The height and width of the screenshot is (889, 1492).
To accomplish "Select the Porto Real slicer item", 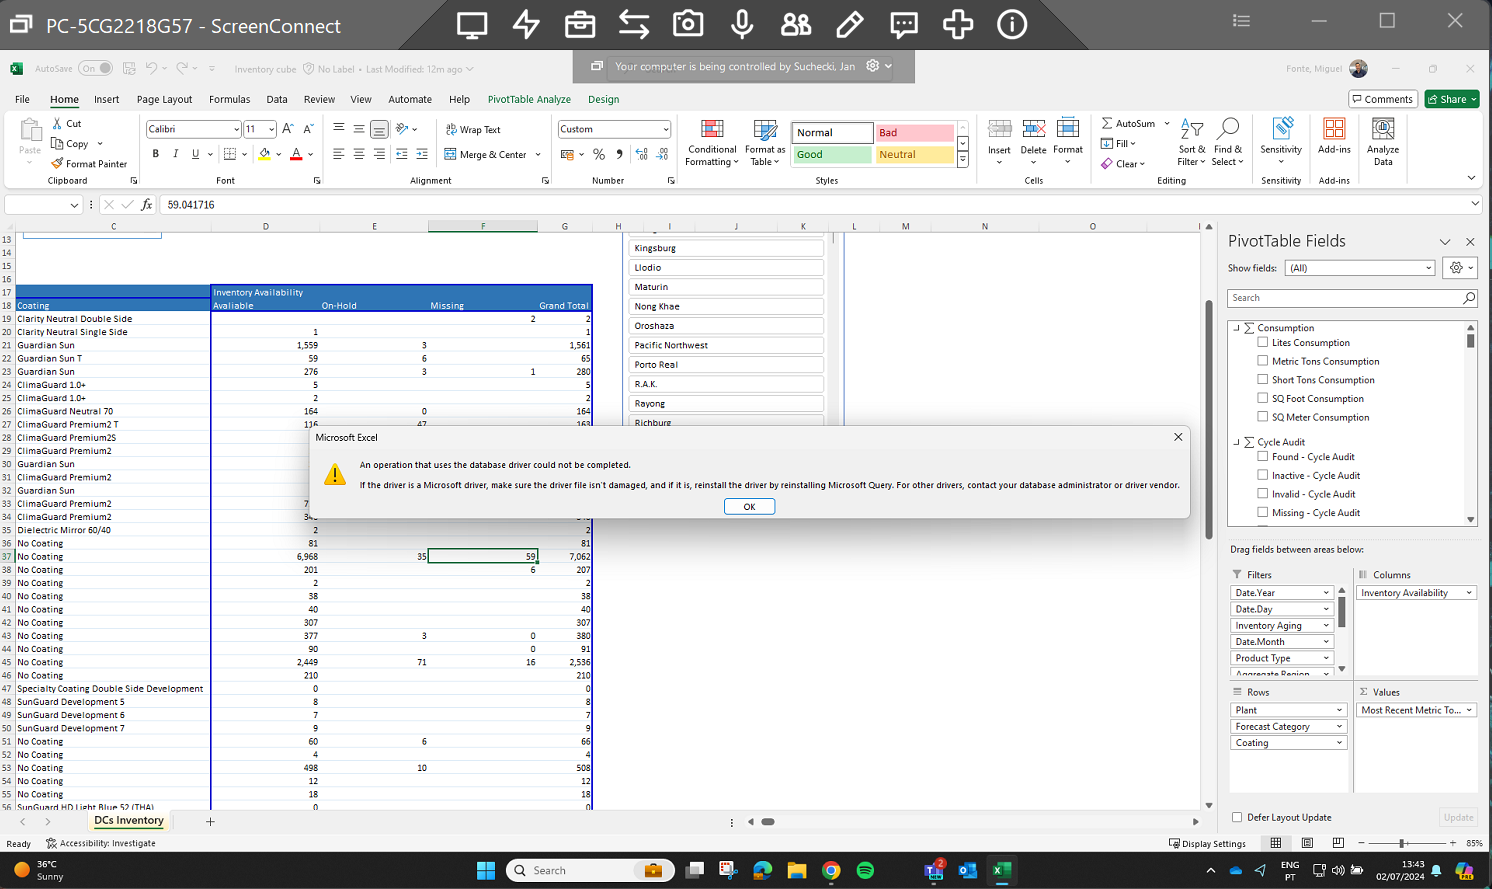I will (726, 365).
